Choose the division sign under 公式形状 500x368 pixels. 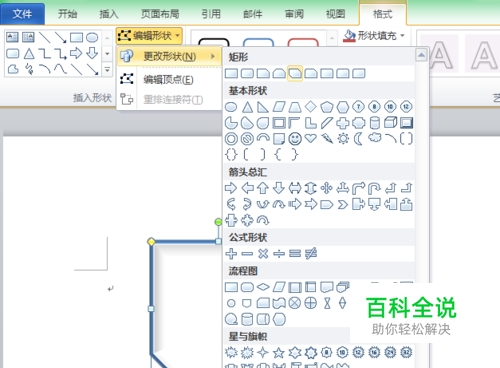(x=279, y=254)
